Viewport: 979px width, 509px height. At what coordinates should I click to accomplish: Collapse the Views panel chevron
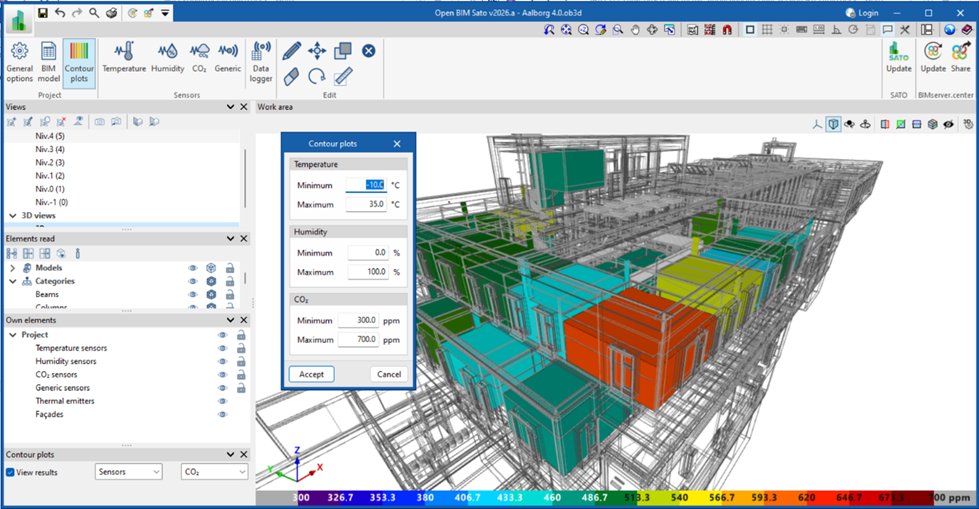coord(230,107)
